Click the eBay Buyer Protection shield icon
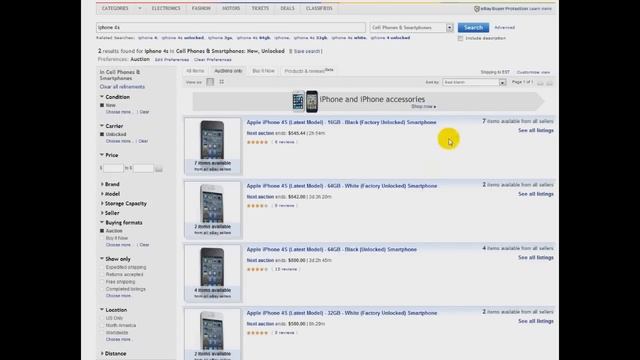 pos(476,9)
